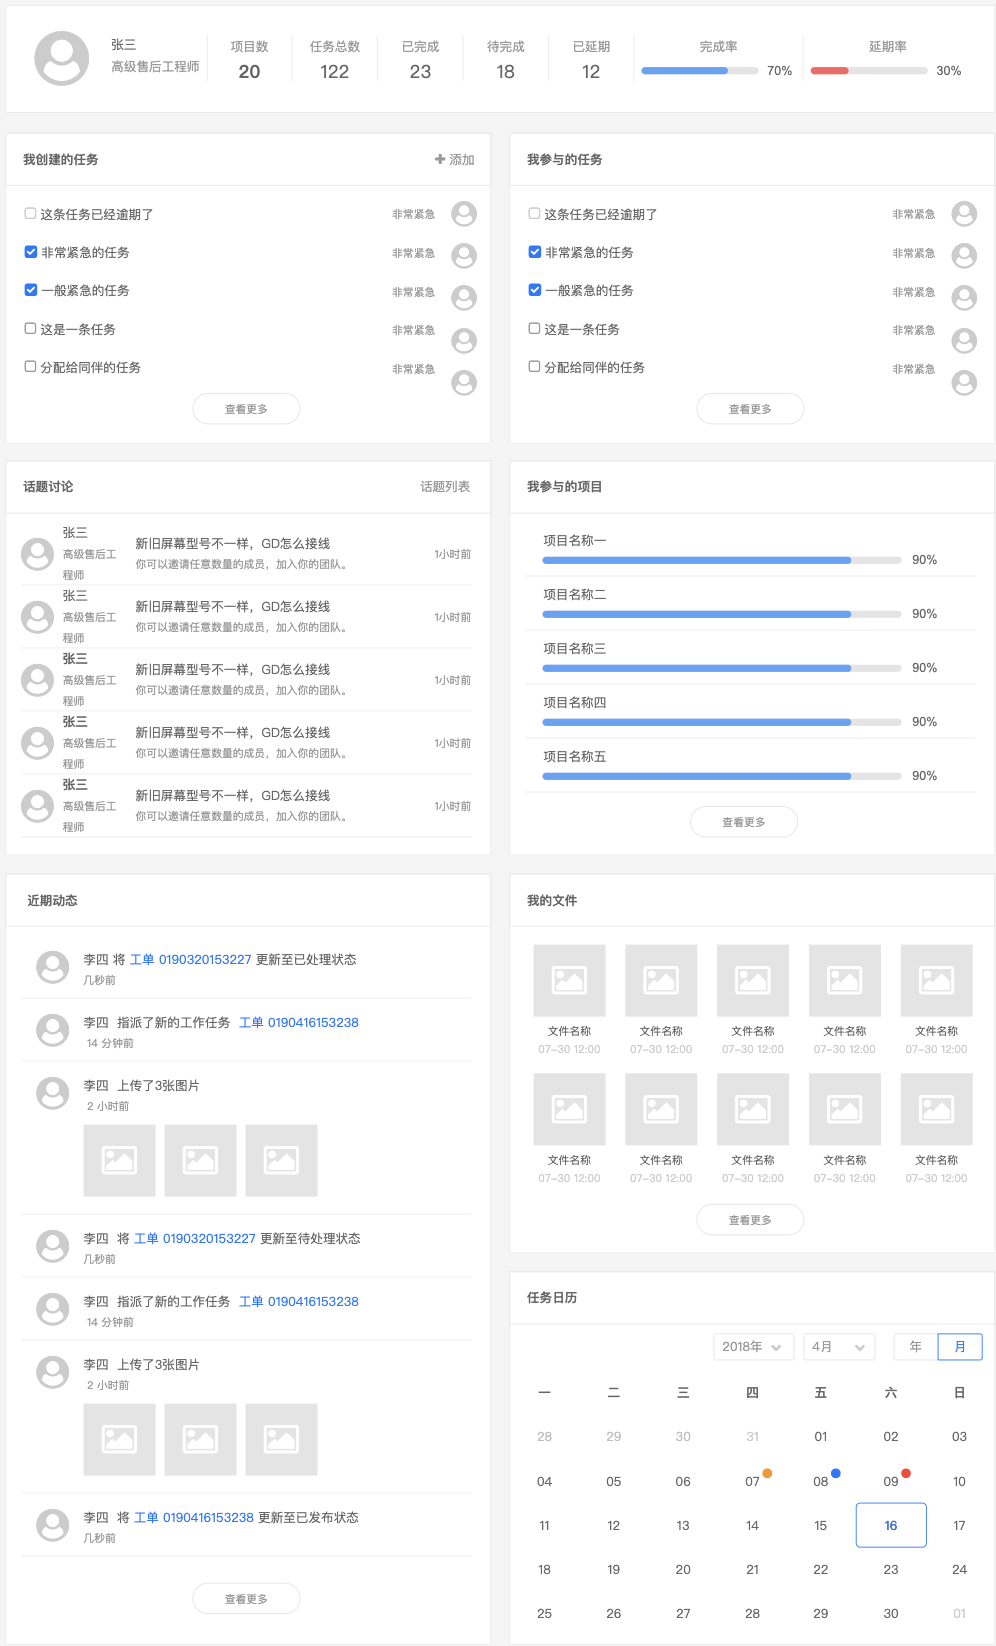The image size is (996, 1646).
Task: Switch calendar to 月 view
Action: tap(960, 1347)
